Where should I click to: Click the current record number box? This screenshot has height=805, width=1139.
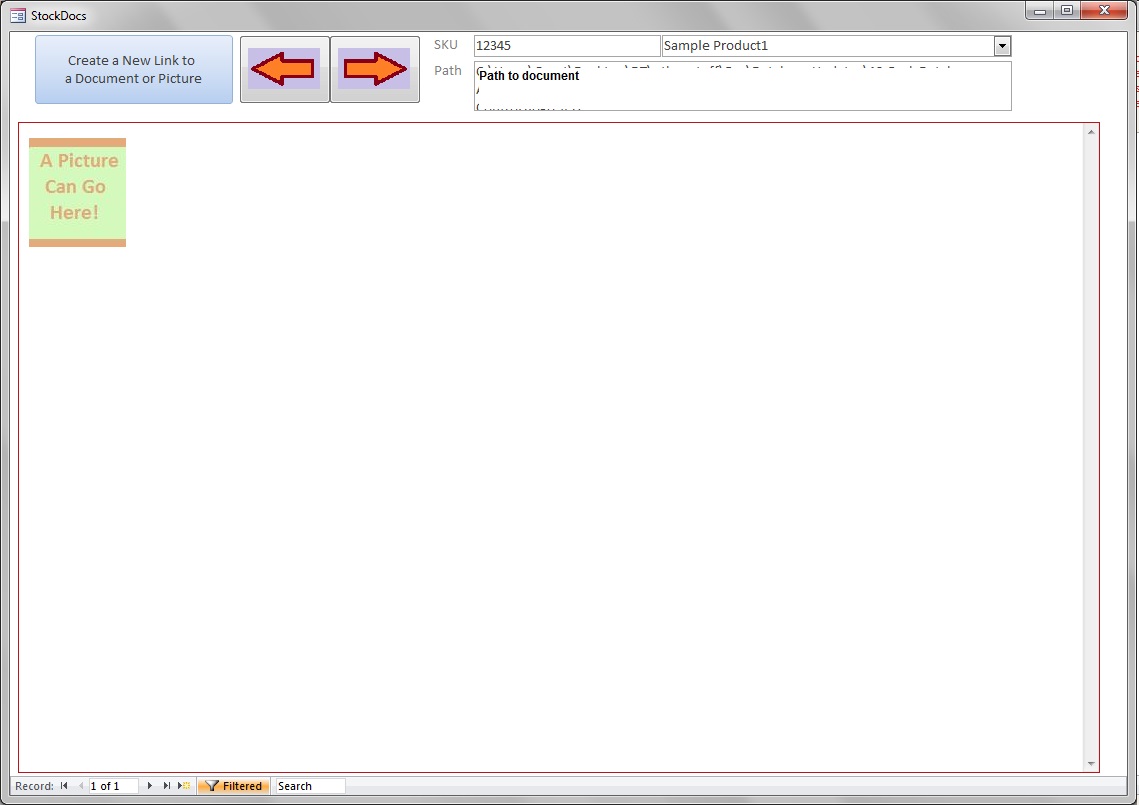click(113, 786)
